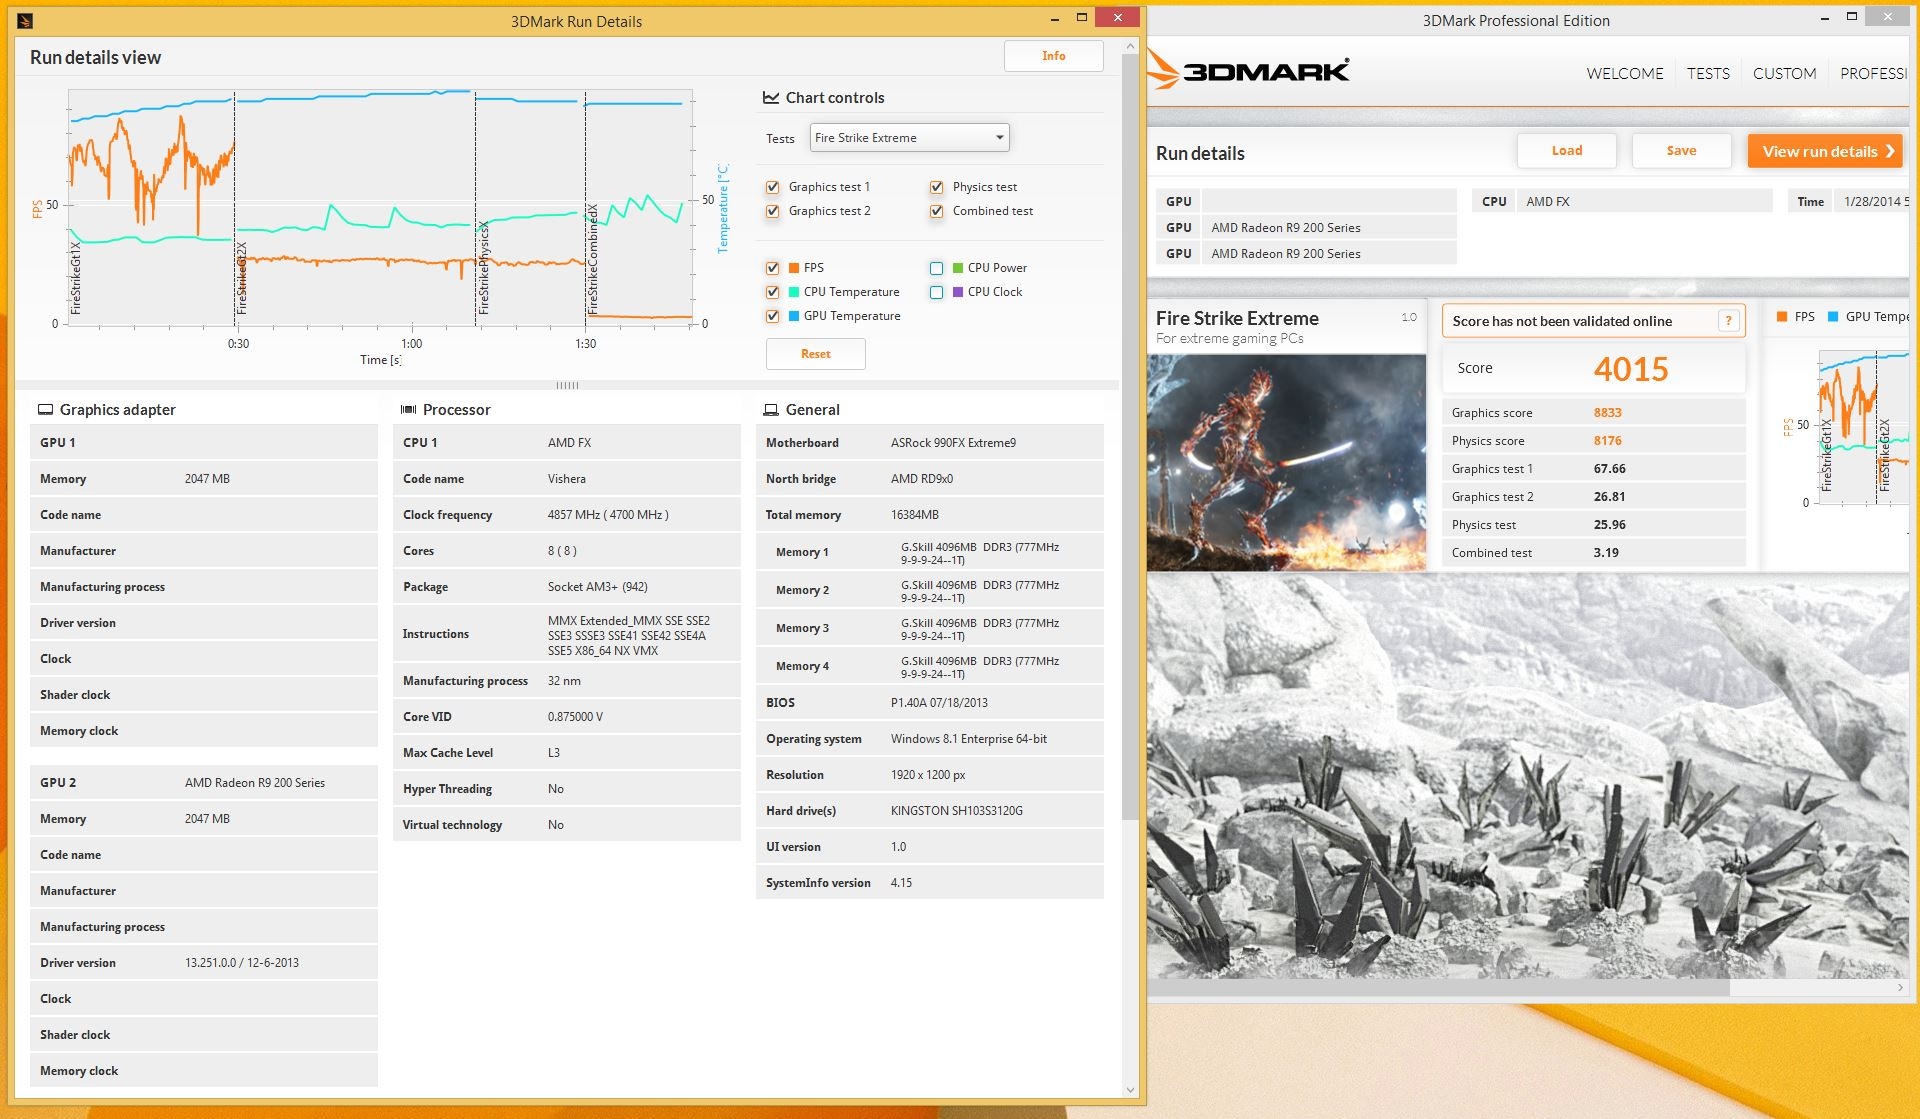Click the 3DMark app icon in the Run Details title bar
The height and width of the screenshot is (1119, 1920).
tap(26, 20)
